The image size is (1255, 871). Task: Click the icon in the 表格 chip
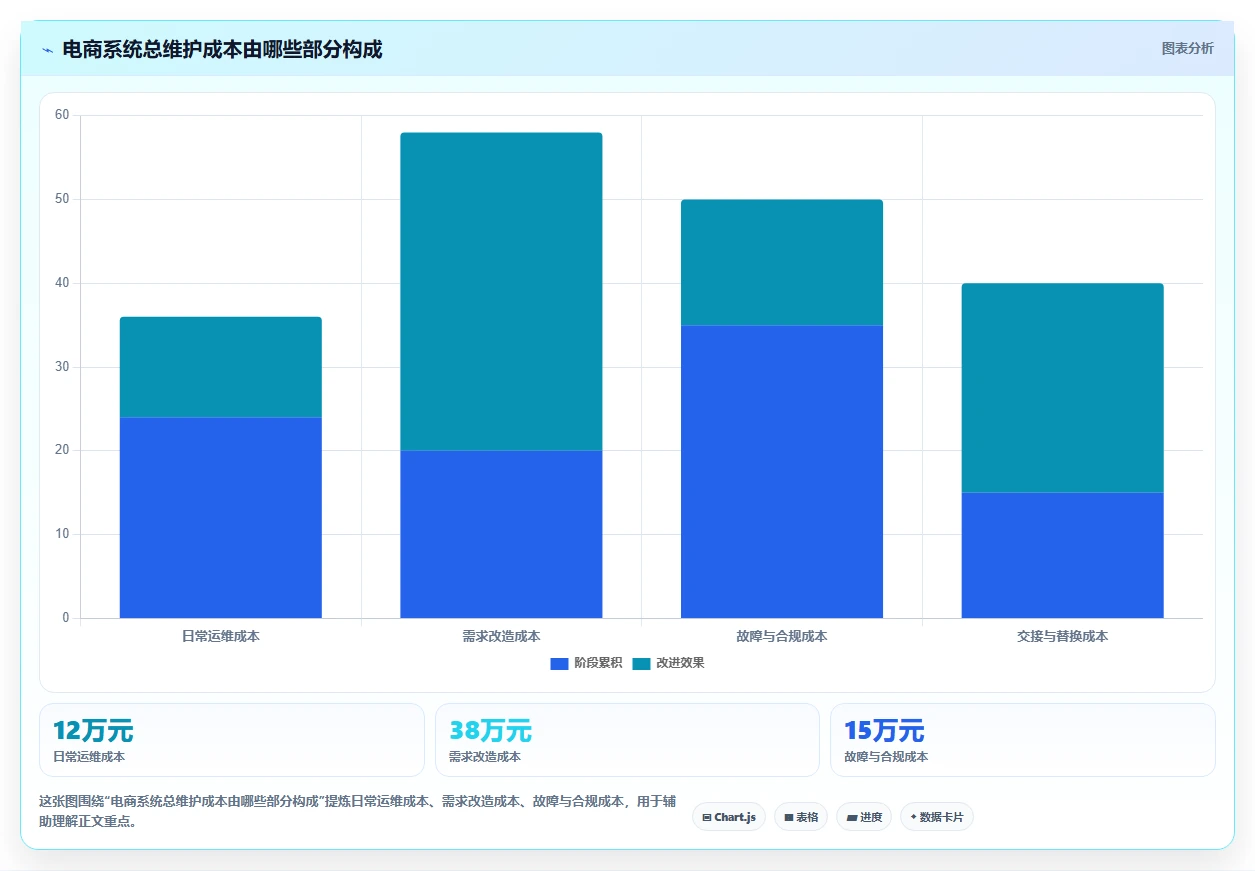point(789,817)
